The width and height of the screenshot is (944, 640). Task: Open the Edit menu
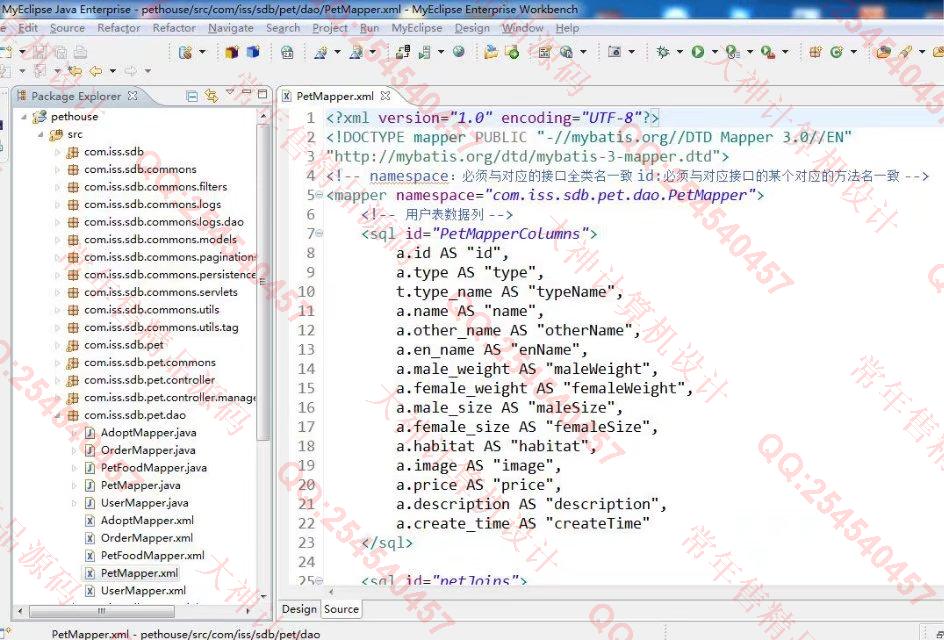pos(28,28)
